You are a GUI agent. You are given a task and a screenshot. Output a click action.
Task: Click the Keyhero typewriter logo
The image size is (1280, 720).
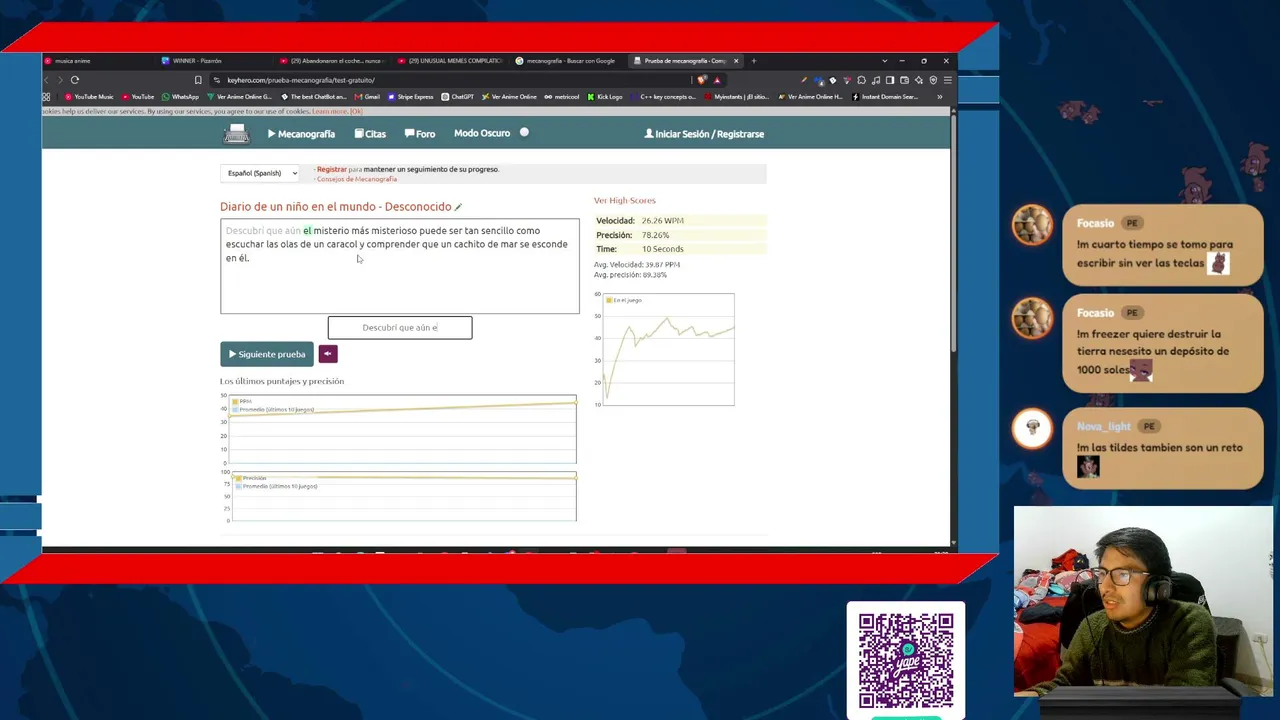237,134
